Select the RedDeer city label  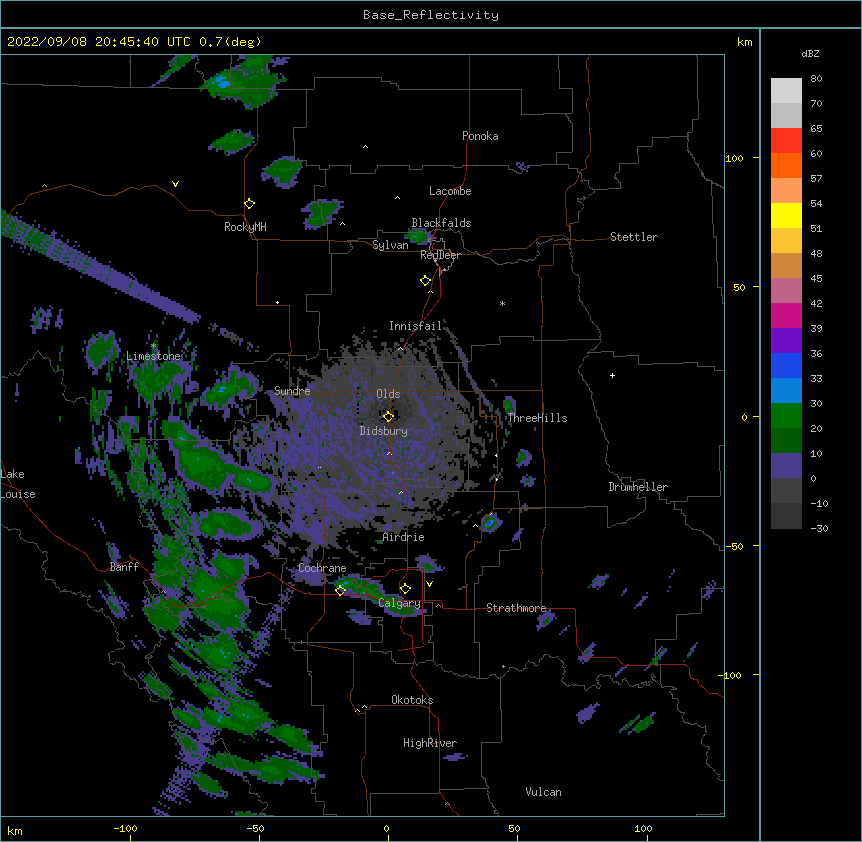click(x=440, y=255)
